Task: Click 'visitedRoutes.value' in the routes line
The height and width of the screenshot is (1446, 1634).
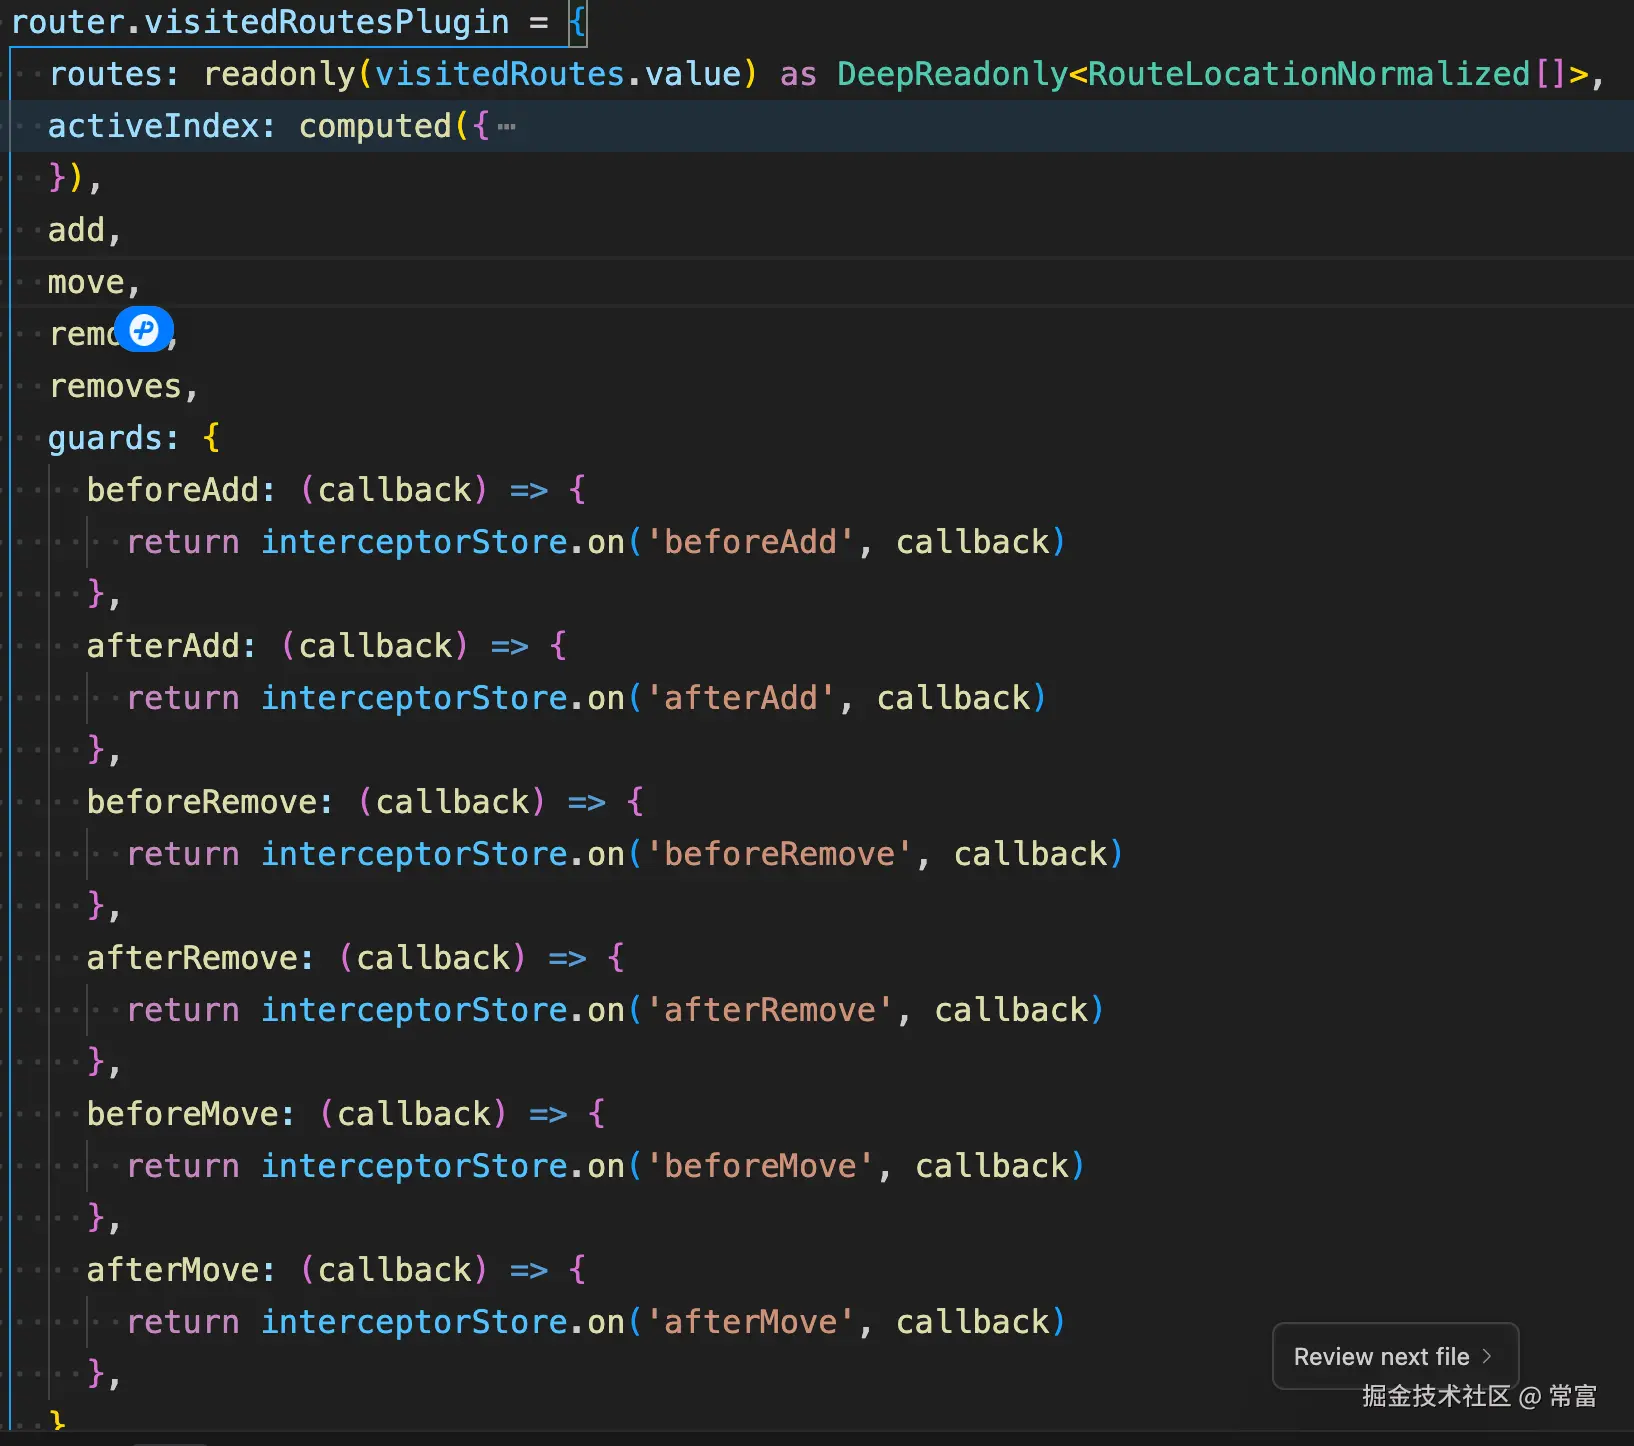Action: 558,74
